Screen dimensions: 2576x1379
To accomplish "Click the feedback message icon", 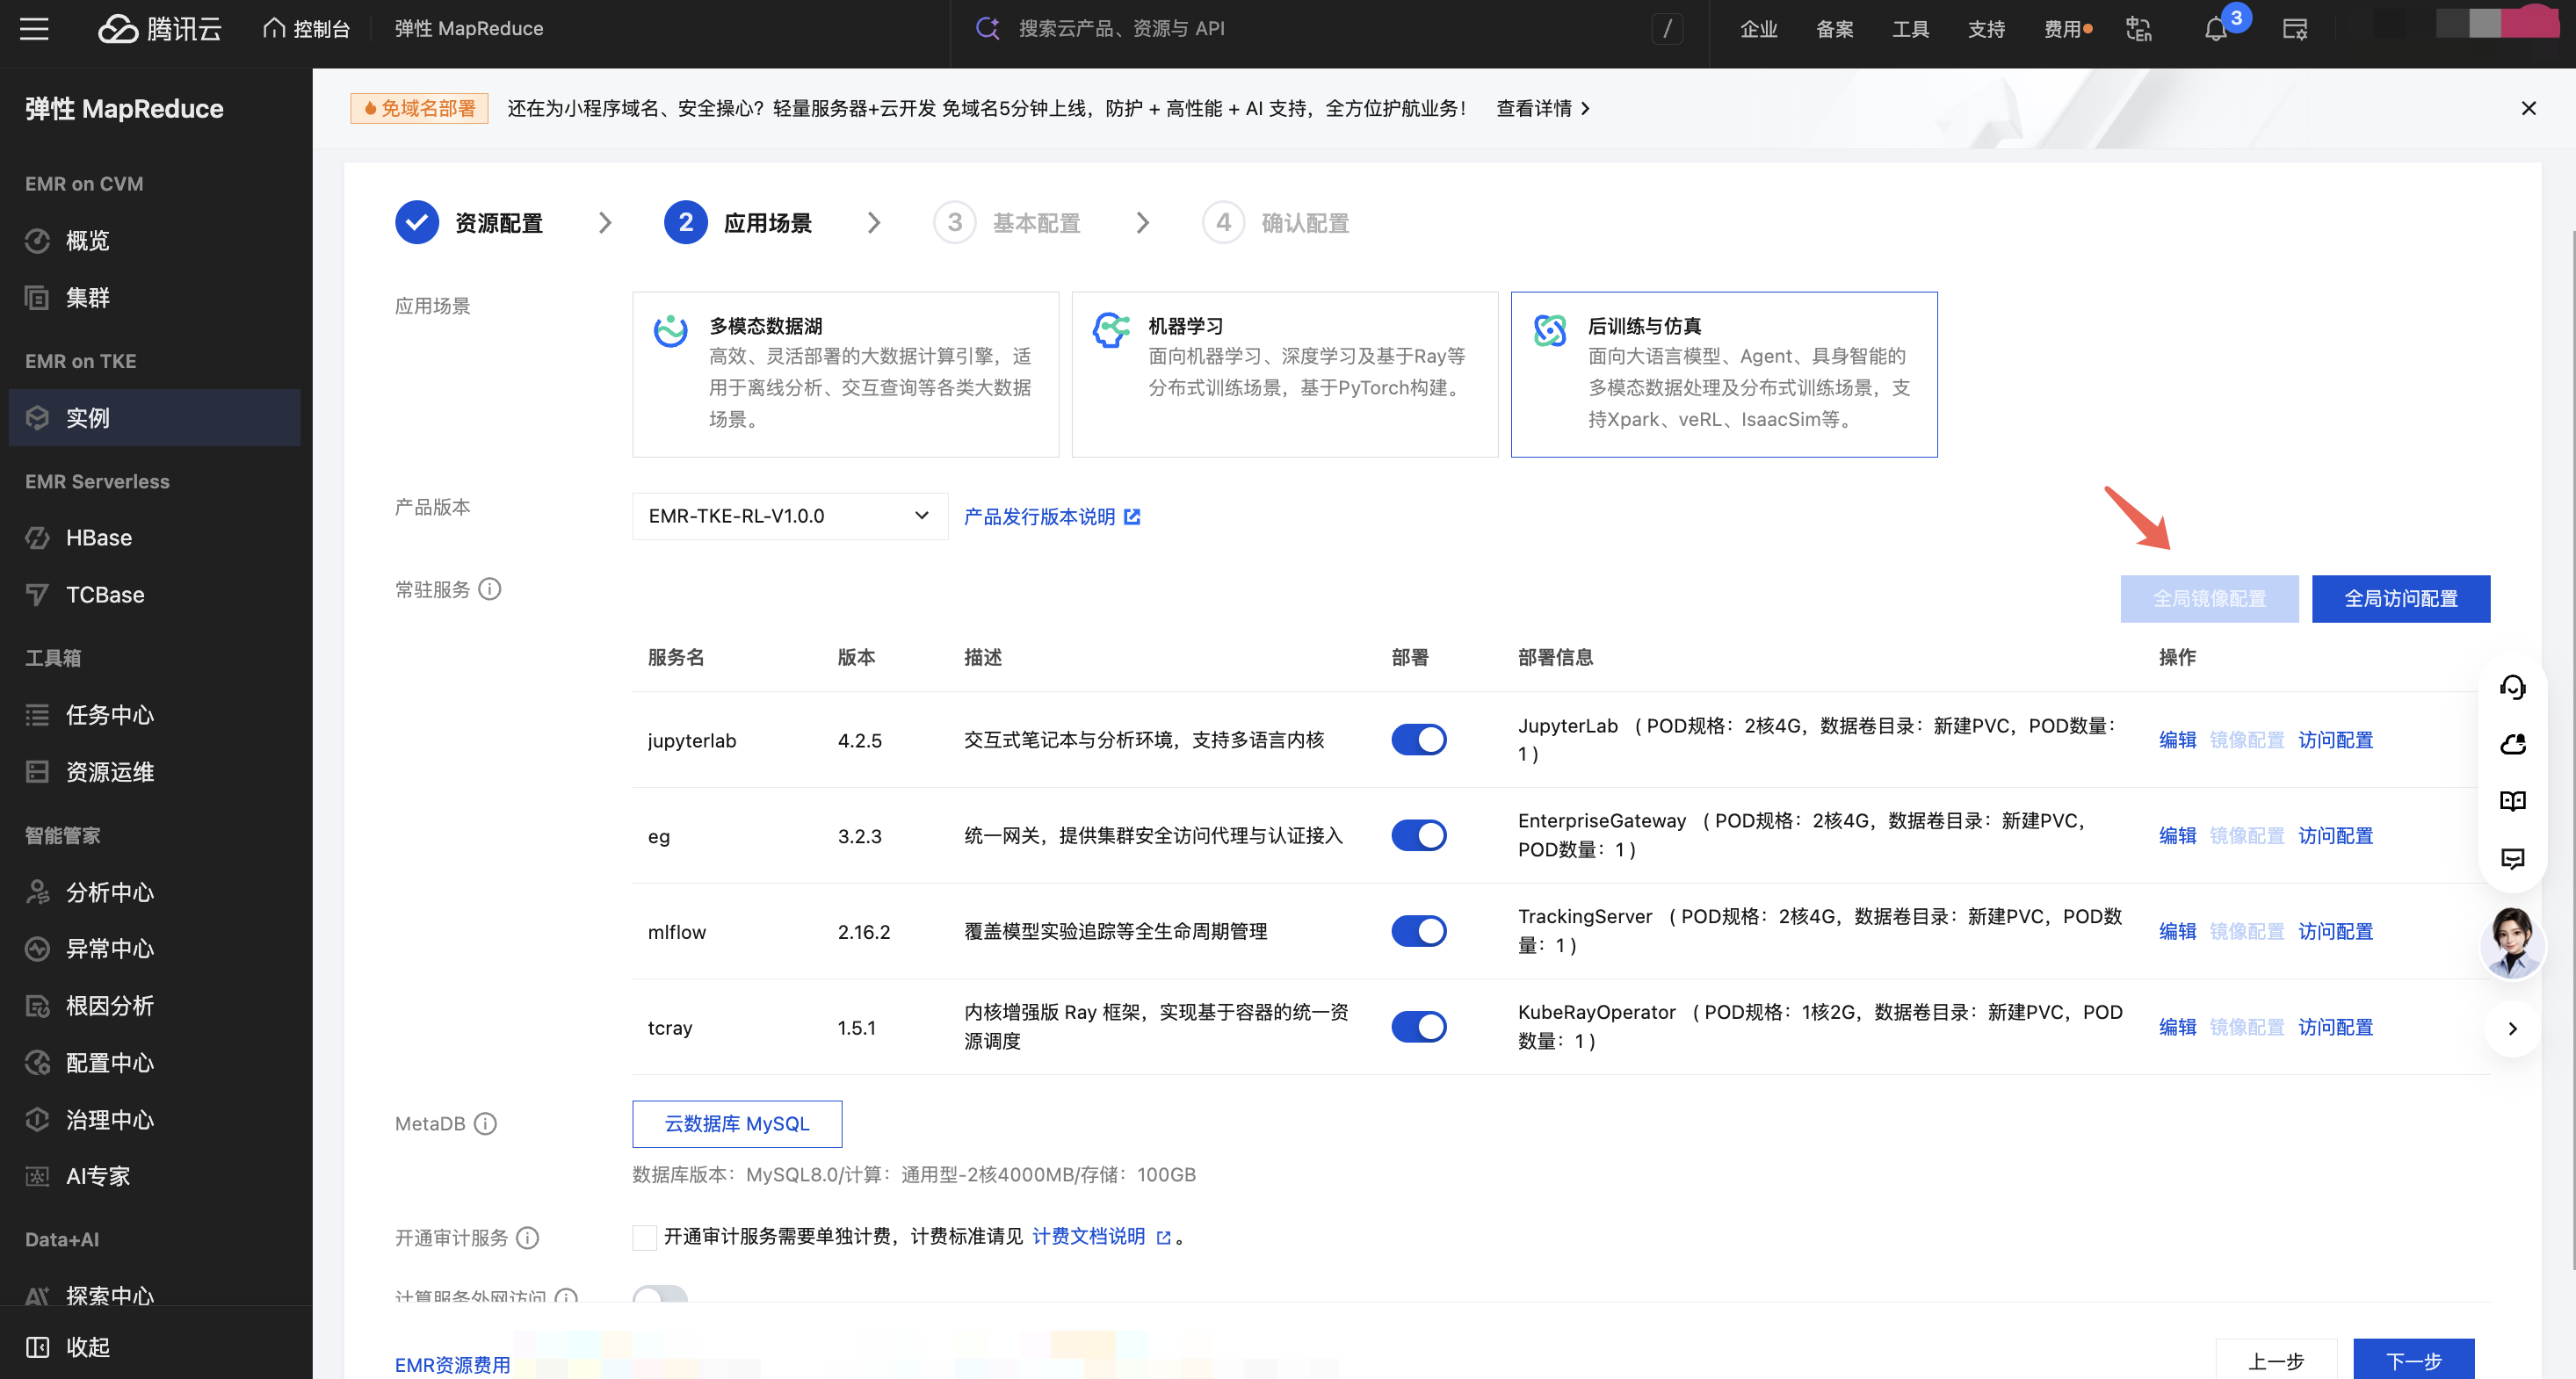I will (2512, 858).
